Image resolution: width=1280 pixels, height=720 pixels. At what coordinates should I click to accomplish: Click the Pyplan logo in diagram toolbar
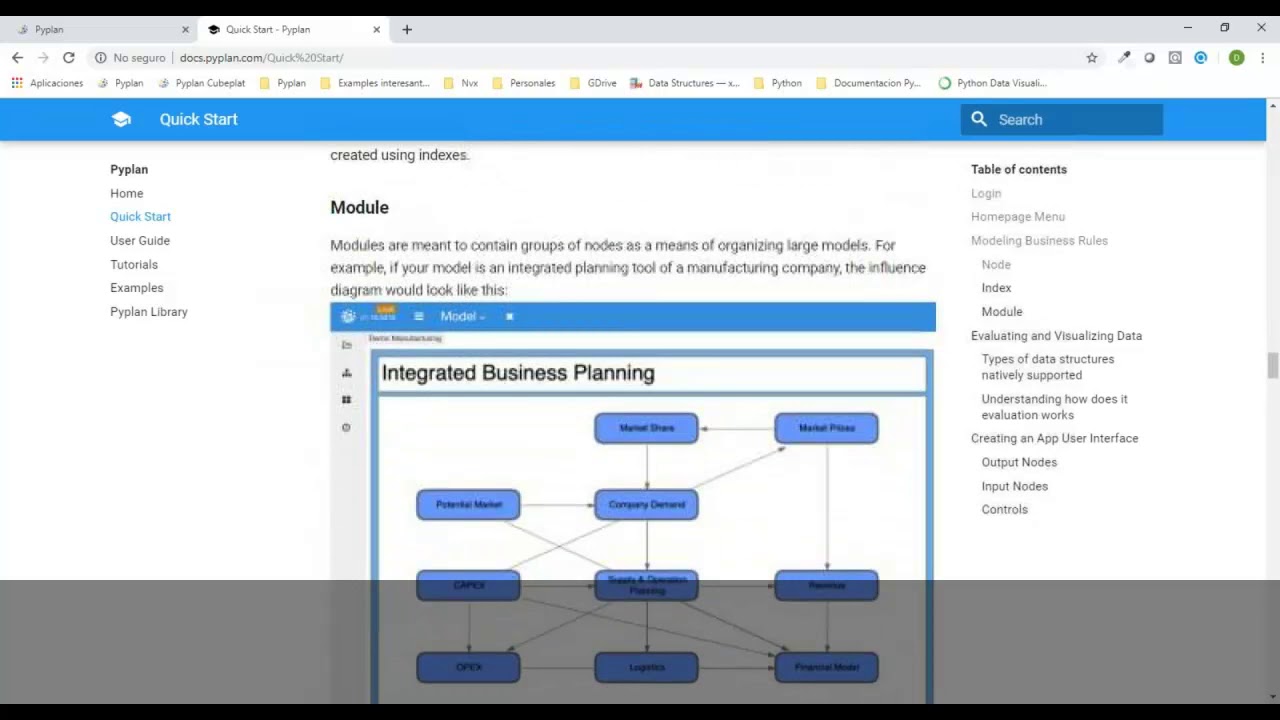click(x=348, y=316)
